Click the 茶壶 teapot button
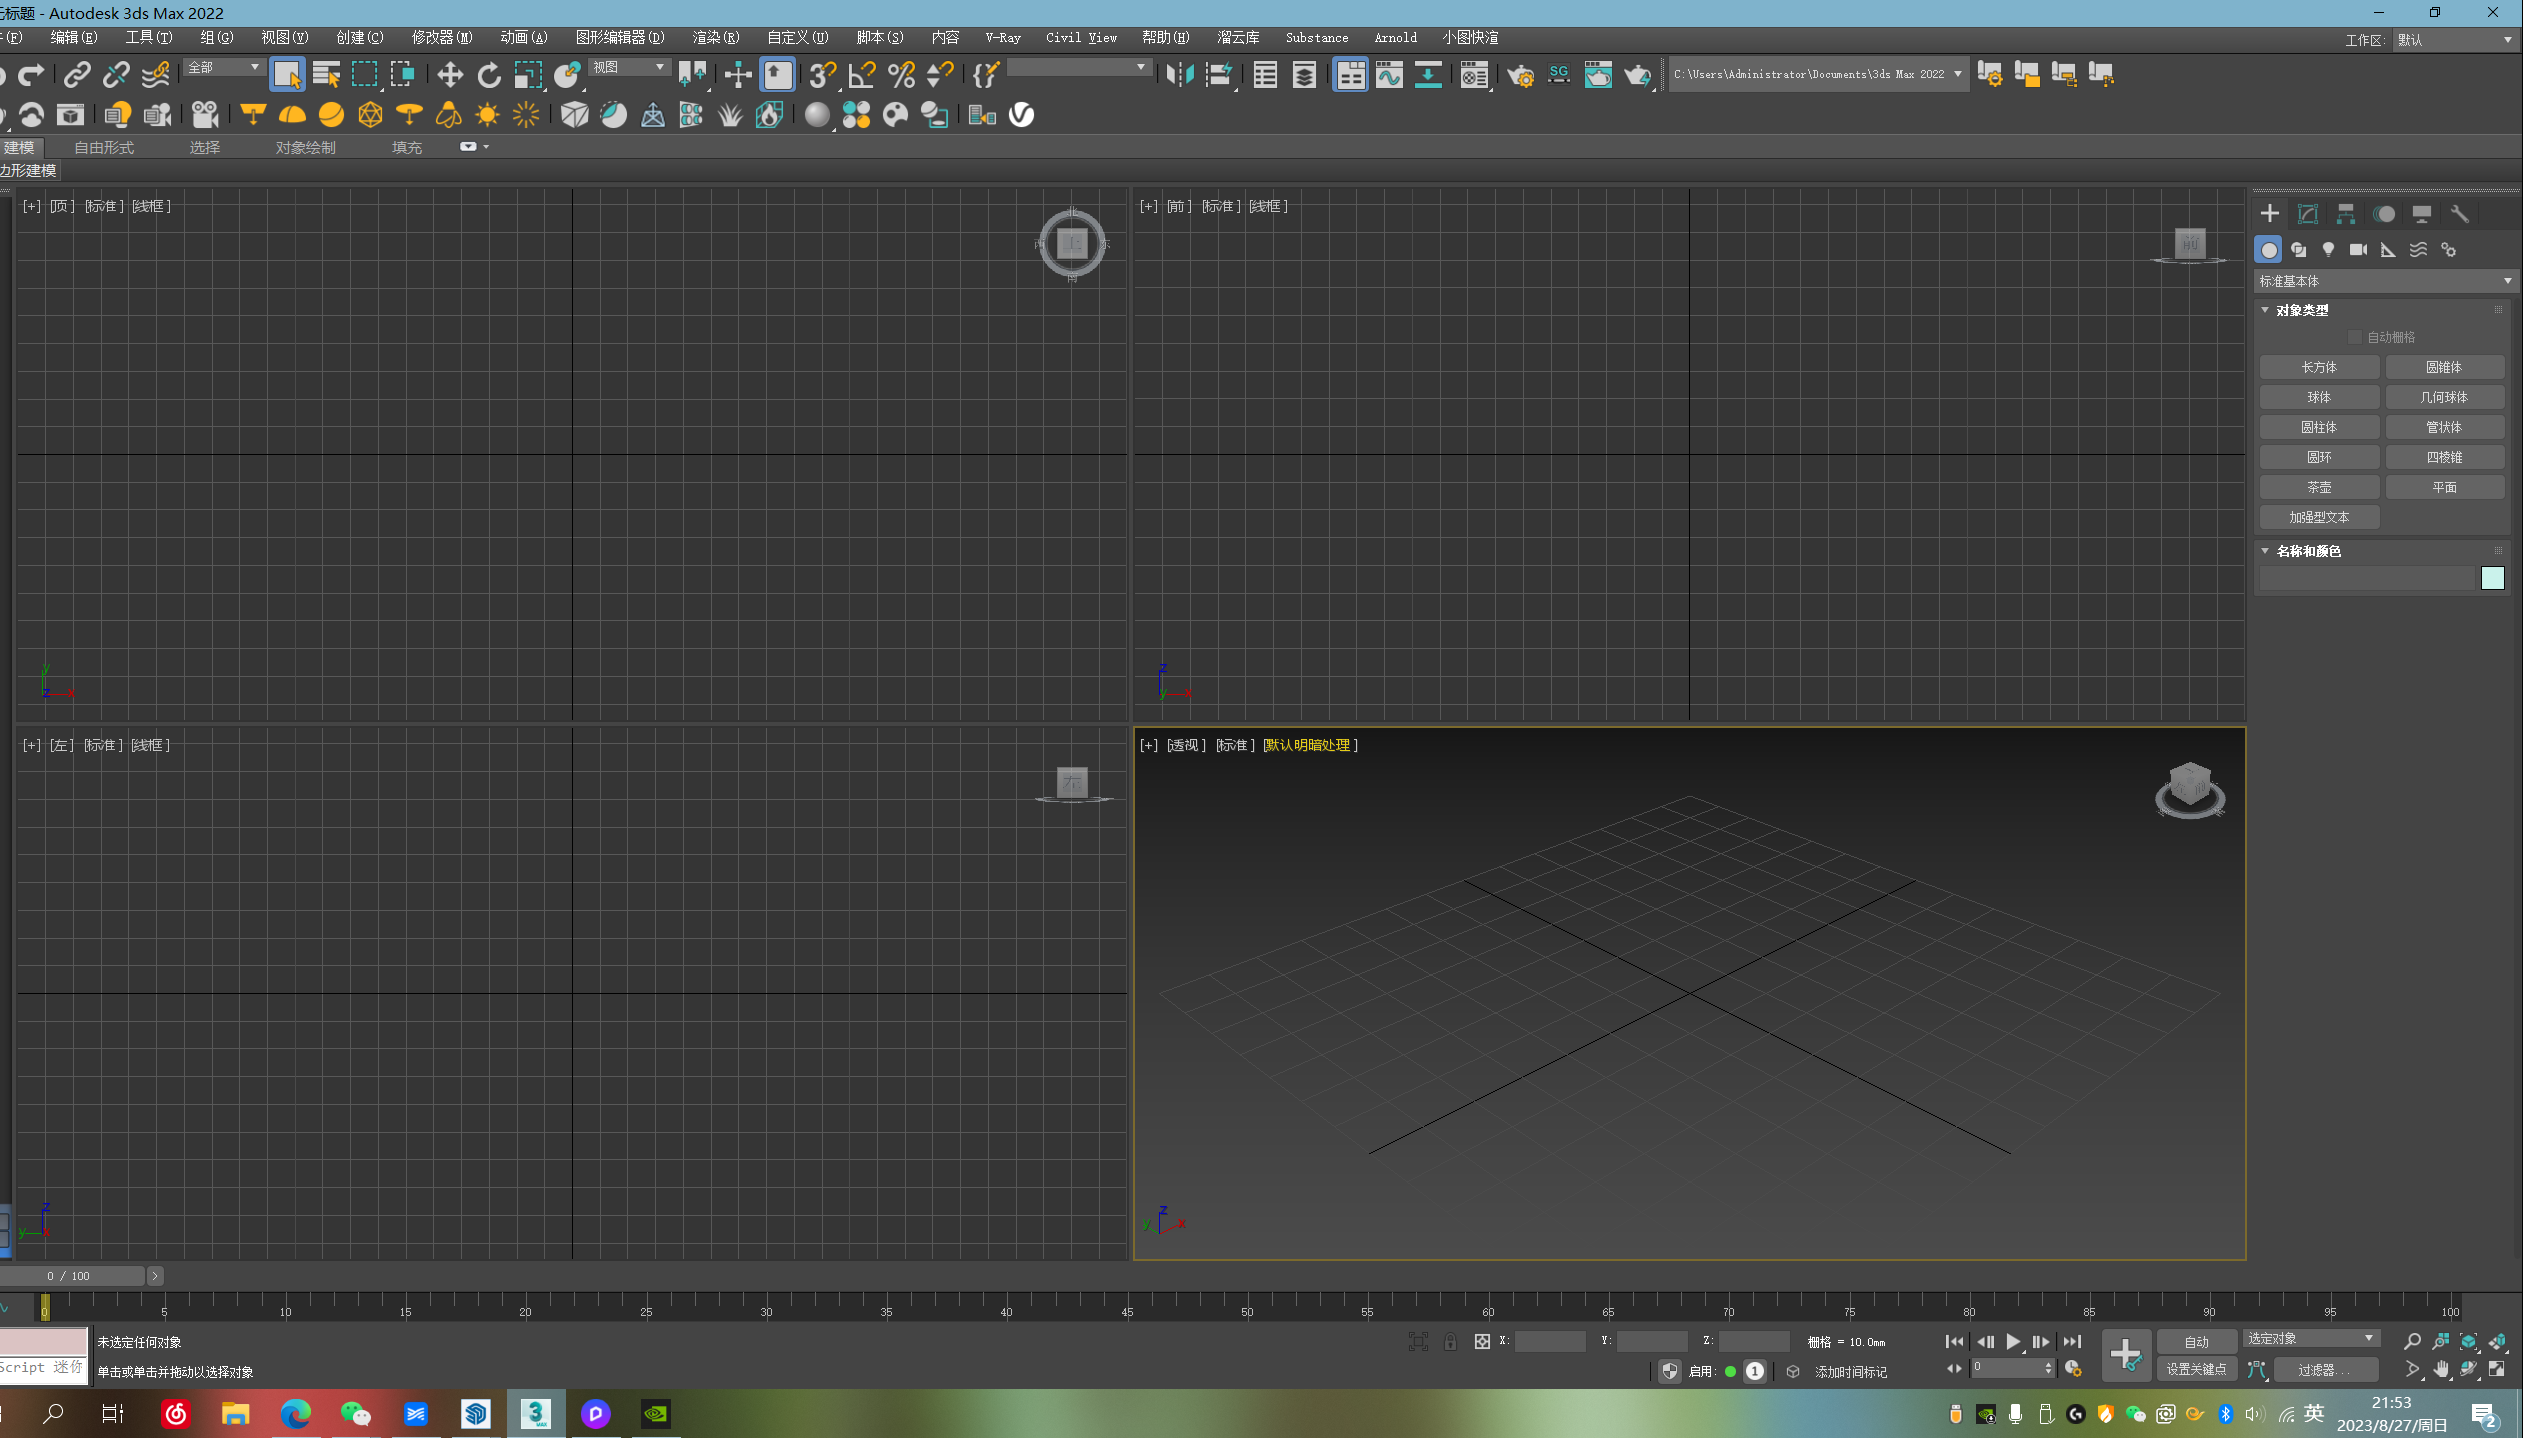This screenshot has width=2523, height=1438. coord(2319,487)
